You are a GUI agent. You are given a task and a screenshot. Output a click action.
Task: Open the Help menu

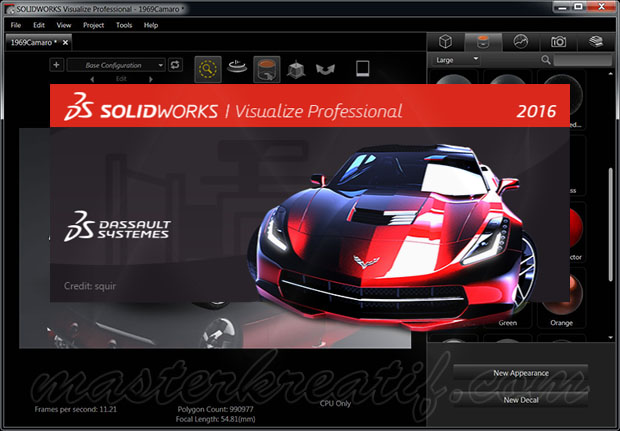(x=151, y=25)
